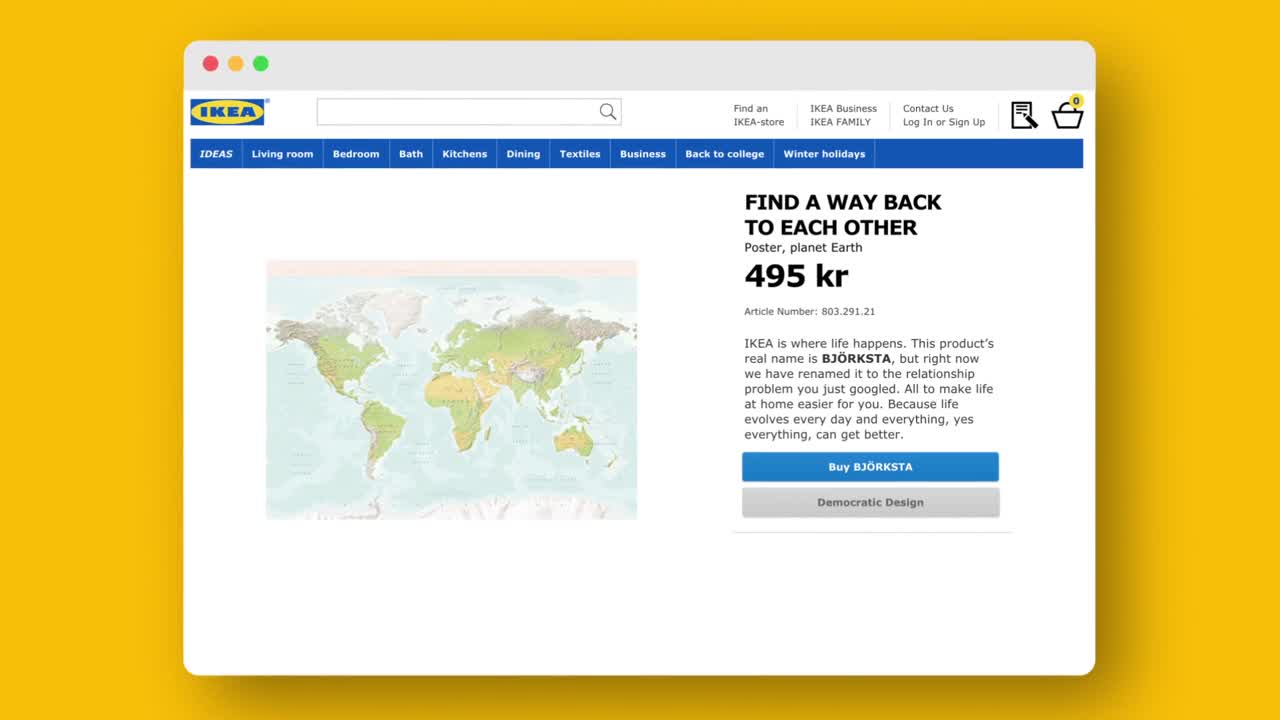Open Back to college section
The image size is (1280, 720).
coord(725,154)
